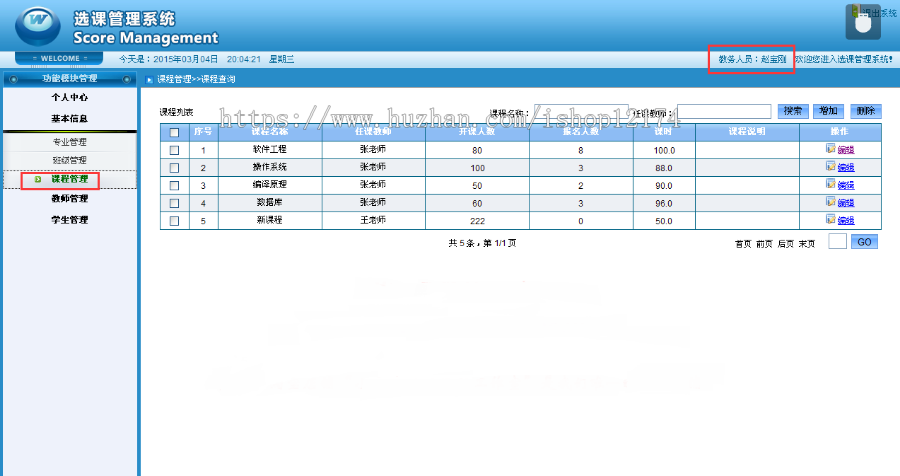
Task: Click 编辑 link in 软件工程 row
Action: [x=846, y=150]
